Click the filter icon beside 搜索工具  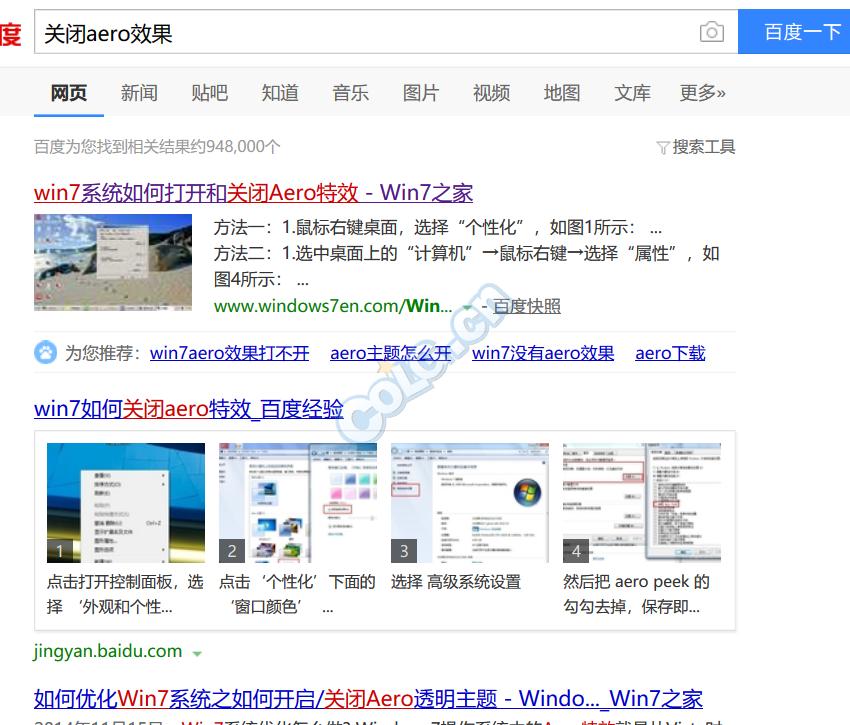[x=663, y=147]
